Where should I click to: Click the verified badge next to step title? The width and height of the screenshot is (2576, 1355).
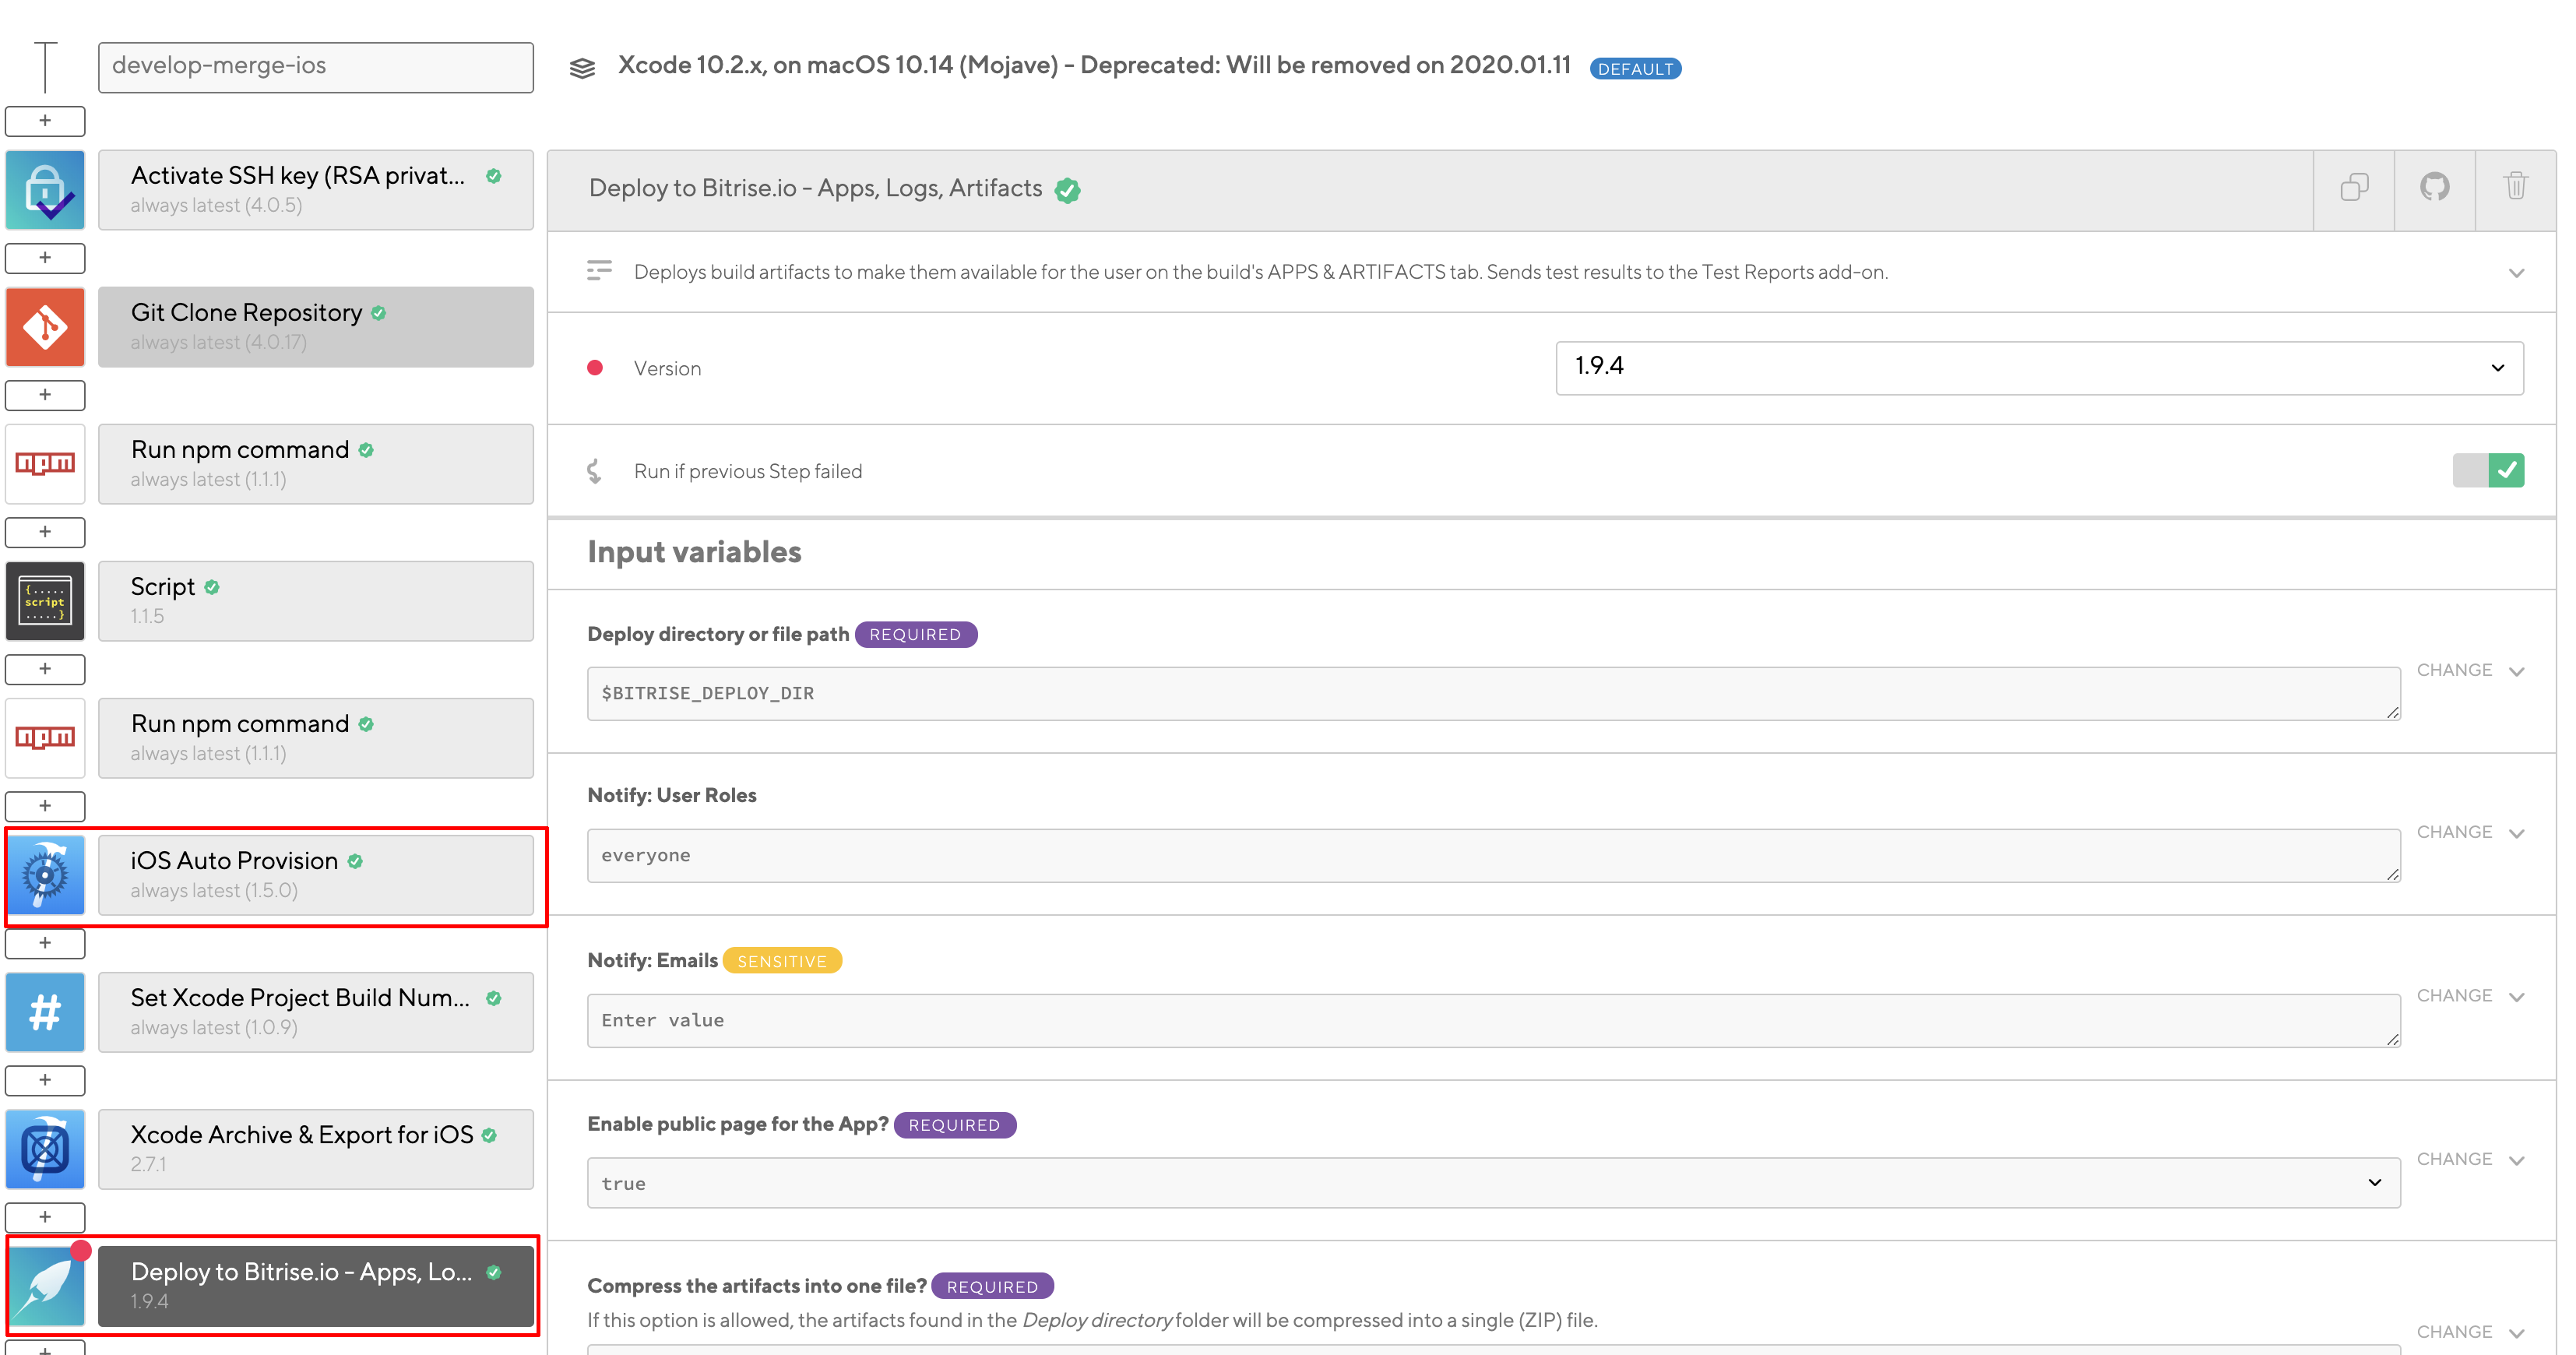(1068, 190)
